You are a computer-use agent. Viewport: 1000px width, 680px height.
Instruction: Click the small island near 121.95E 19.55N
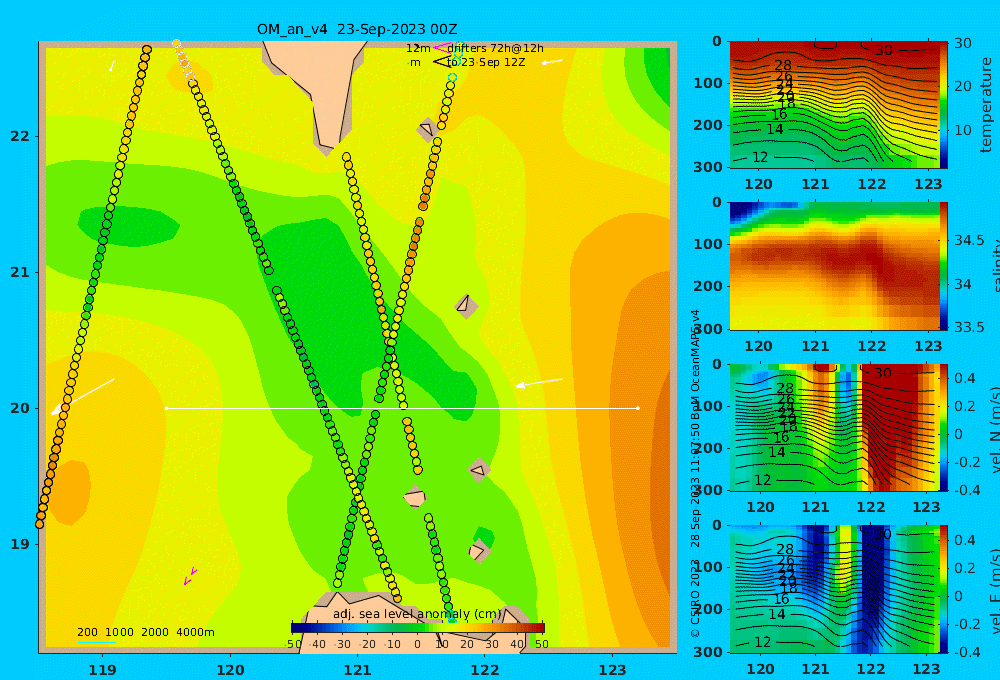point(478,471)
